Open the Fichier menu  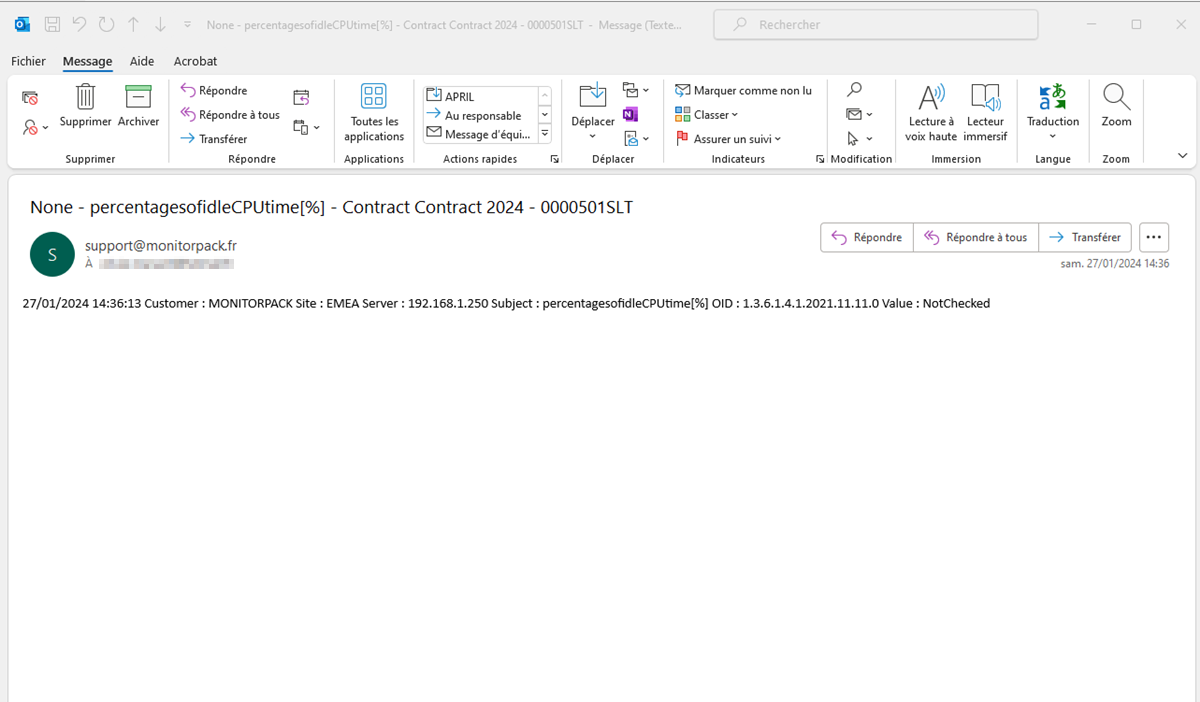[x=28, y=61]
